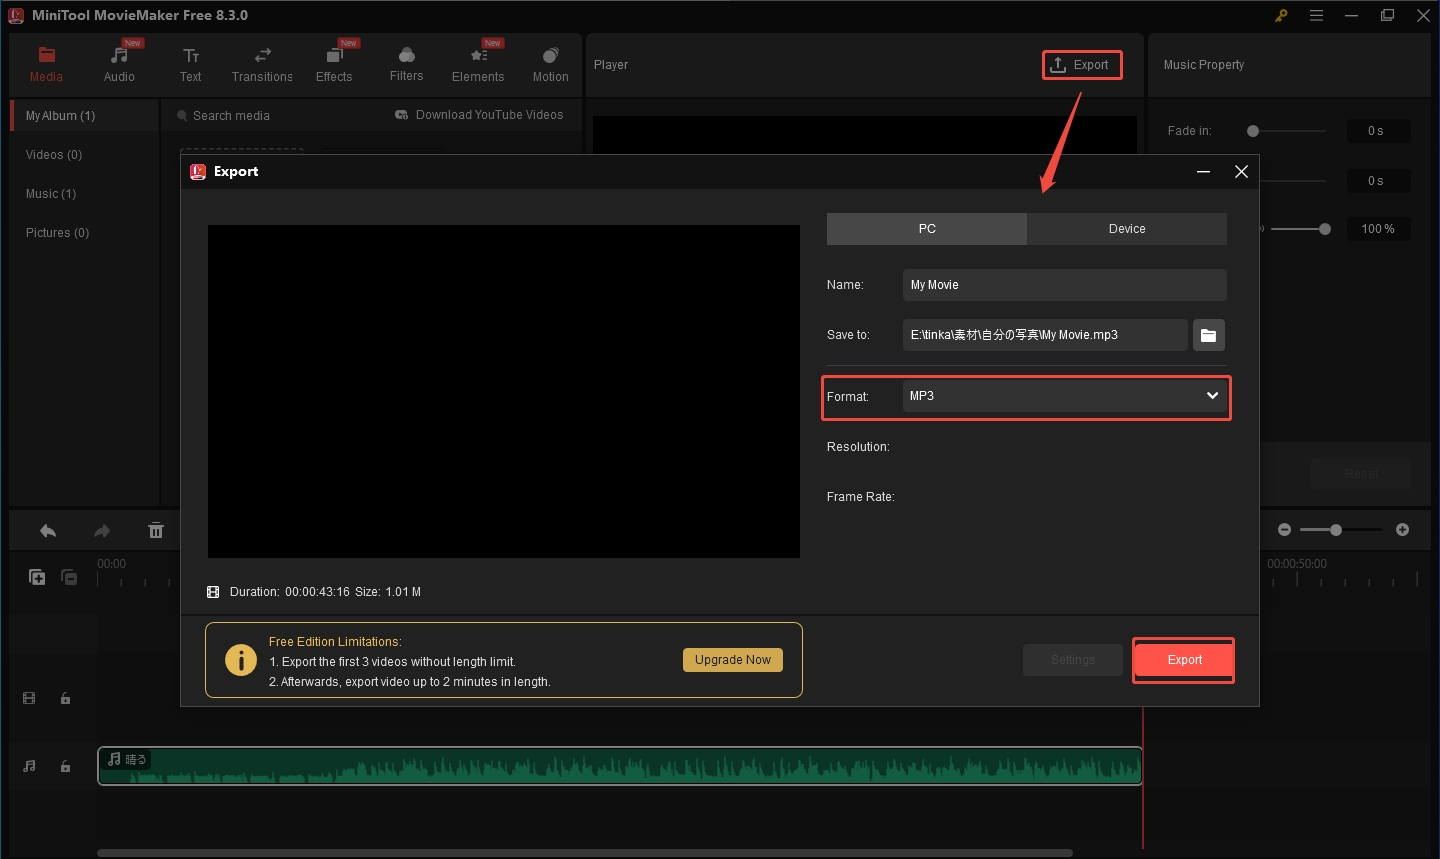
Task: Minimize the Export dialog
Action: (x=1204, y=172)
